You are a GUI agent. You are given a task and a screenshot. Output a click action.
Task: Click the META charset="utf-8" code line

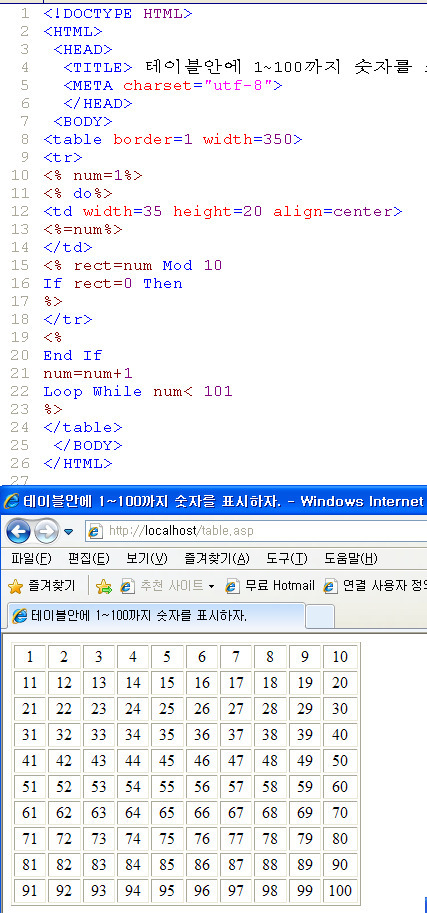coord(173,86)
